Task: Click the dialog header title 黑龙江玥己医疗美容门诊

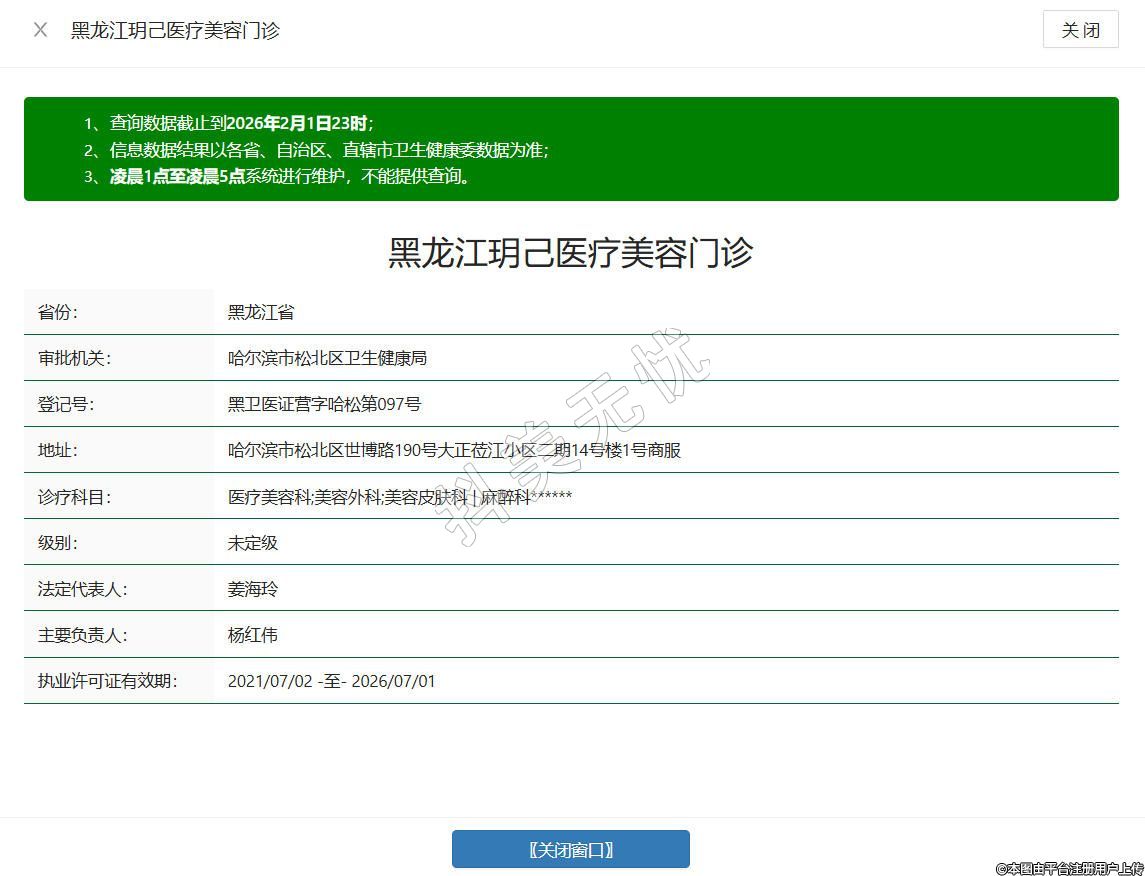Action: tap(175, 30)
